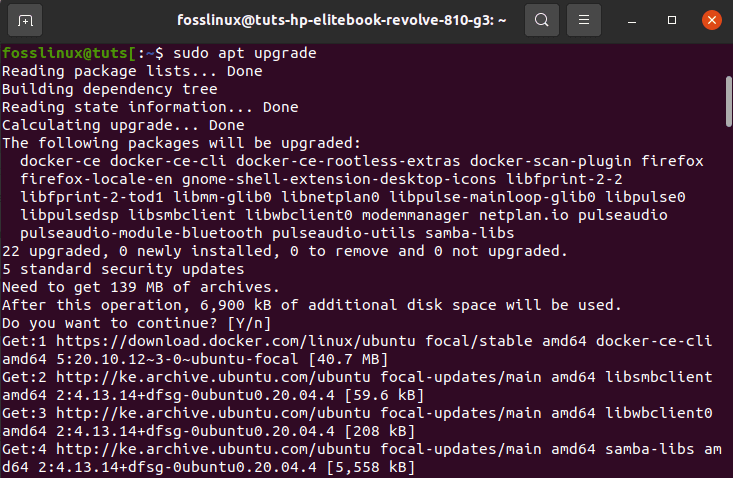Close the terminal with red X
The height and width of the screenshot is (478, 733).
click(711, 20)
